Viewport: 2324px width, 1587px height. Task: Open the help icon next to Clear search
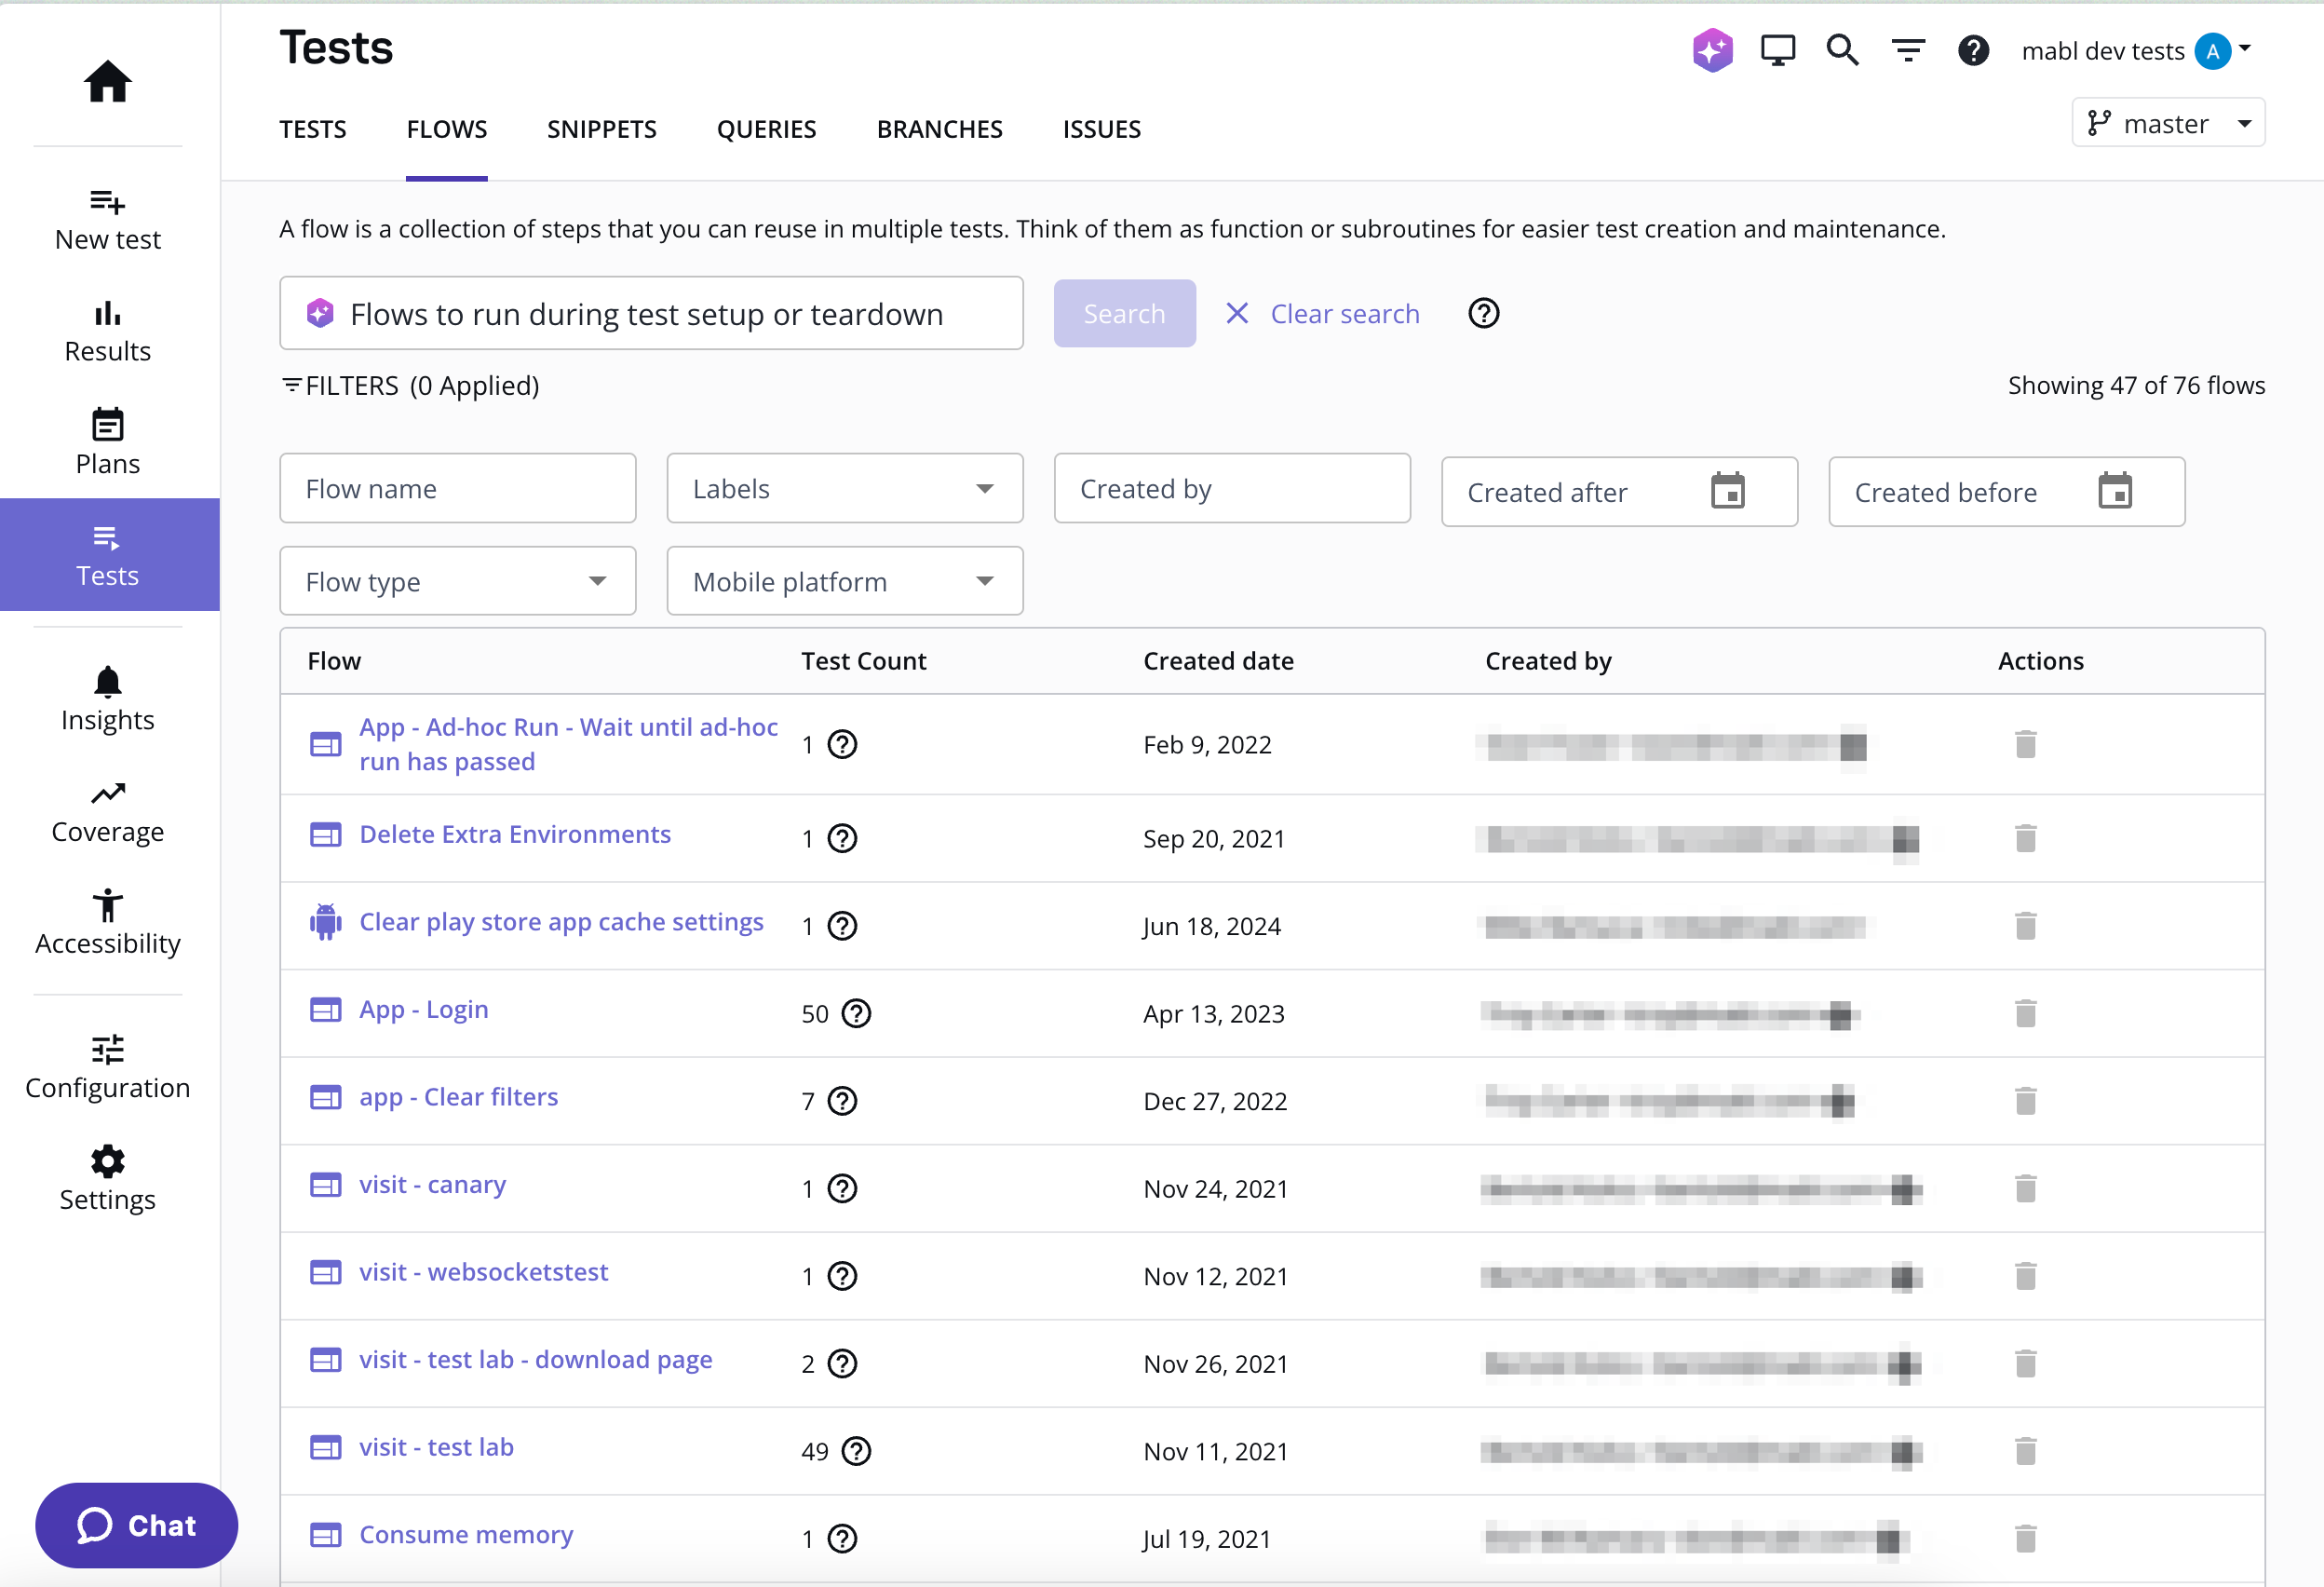1483,314
